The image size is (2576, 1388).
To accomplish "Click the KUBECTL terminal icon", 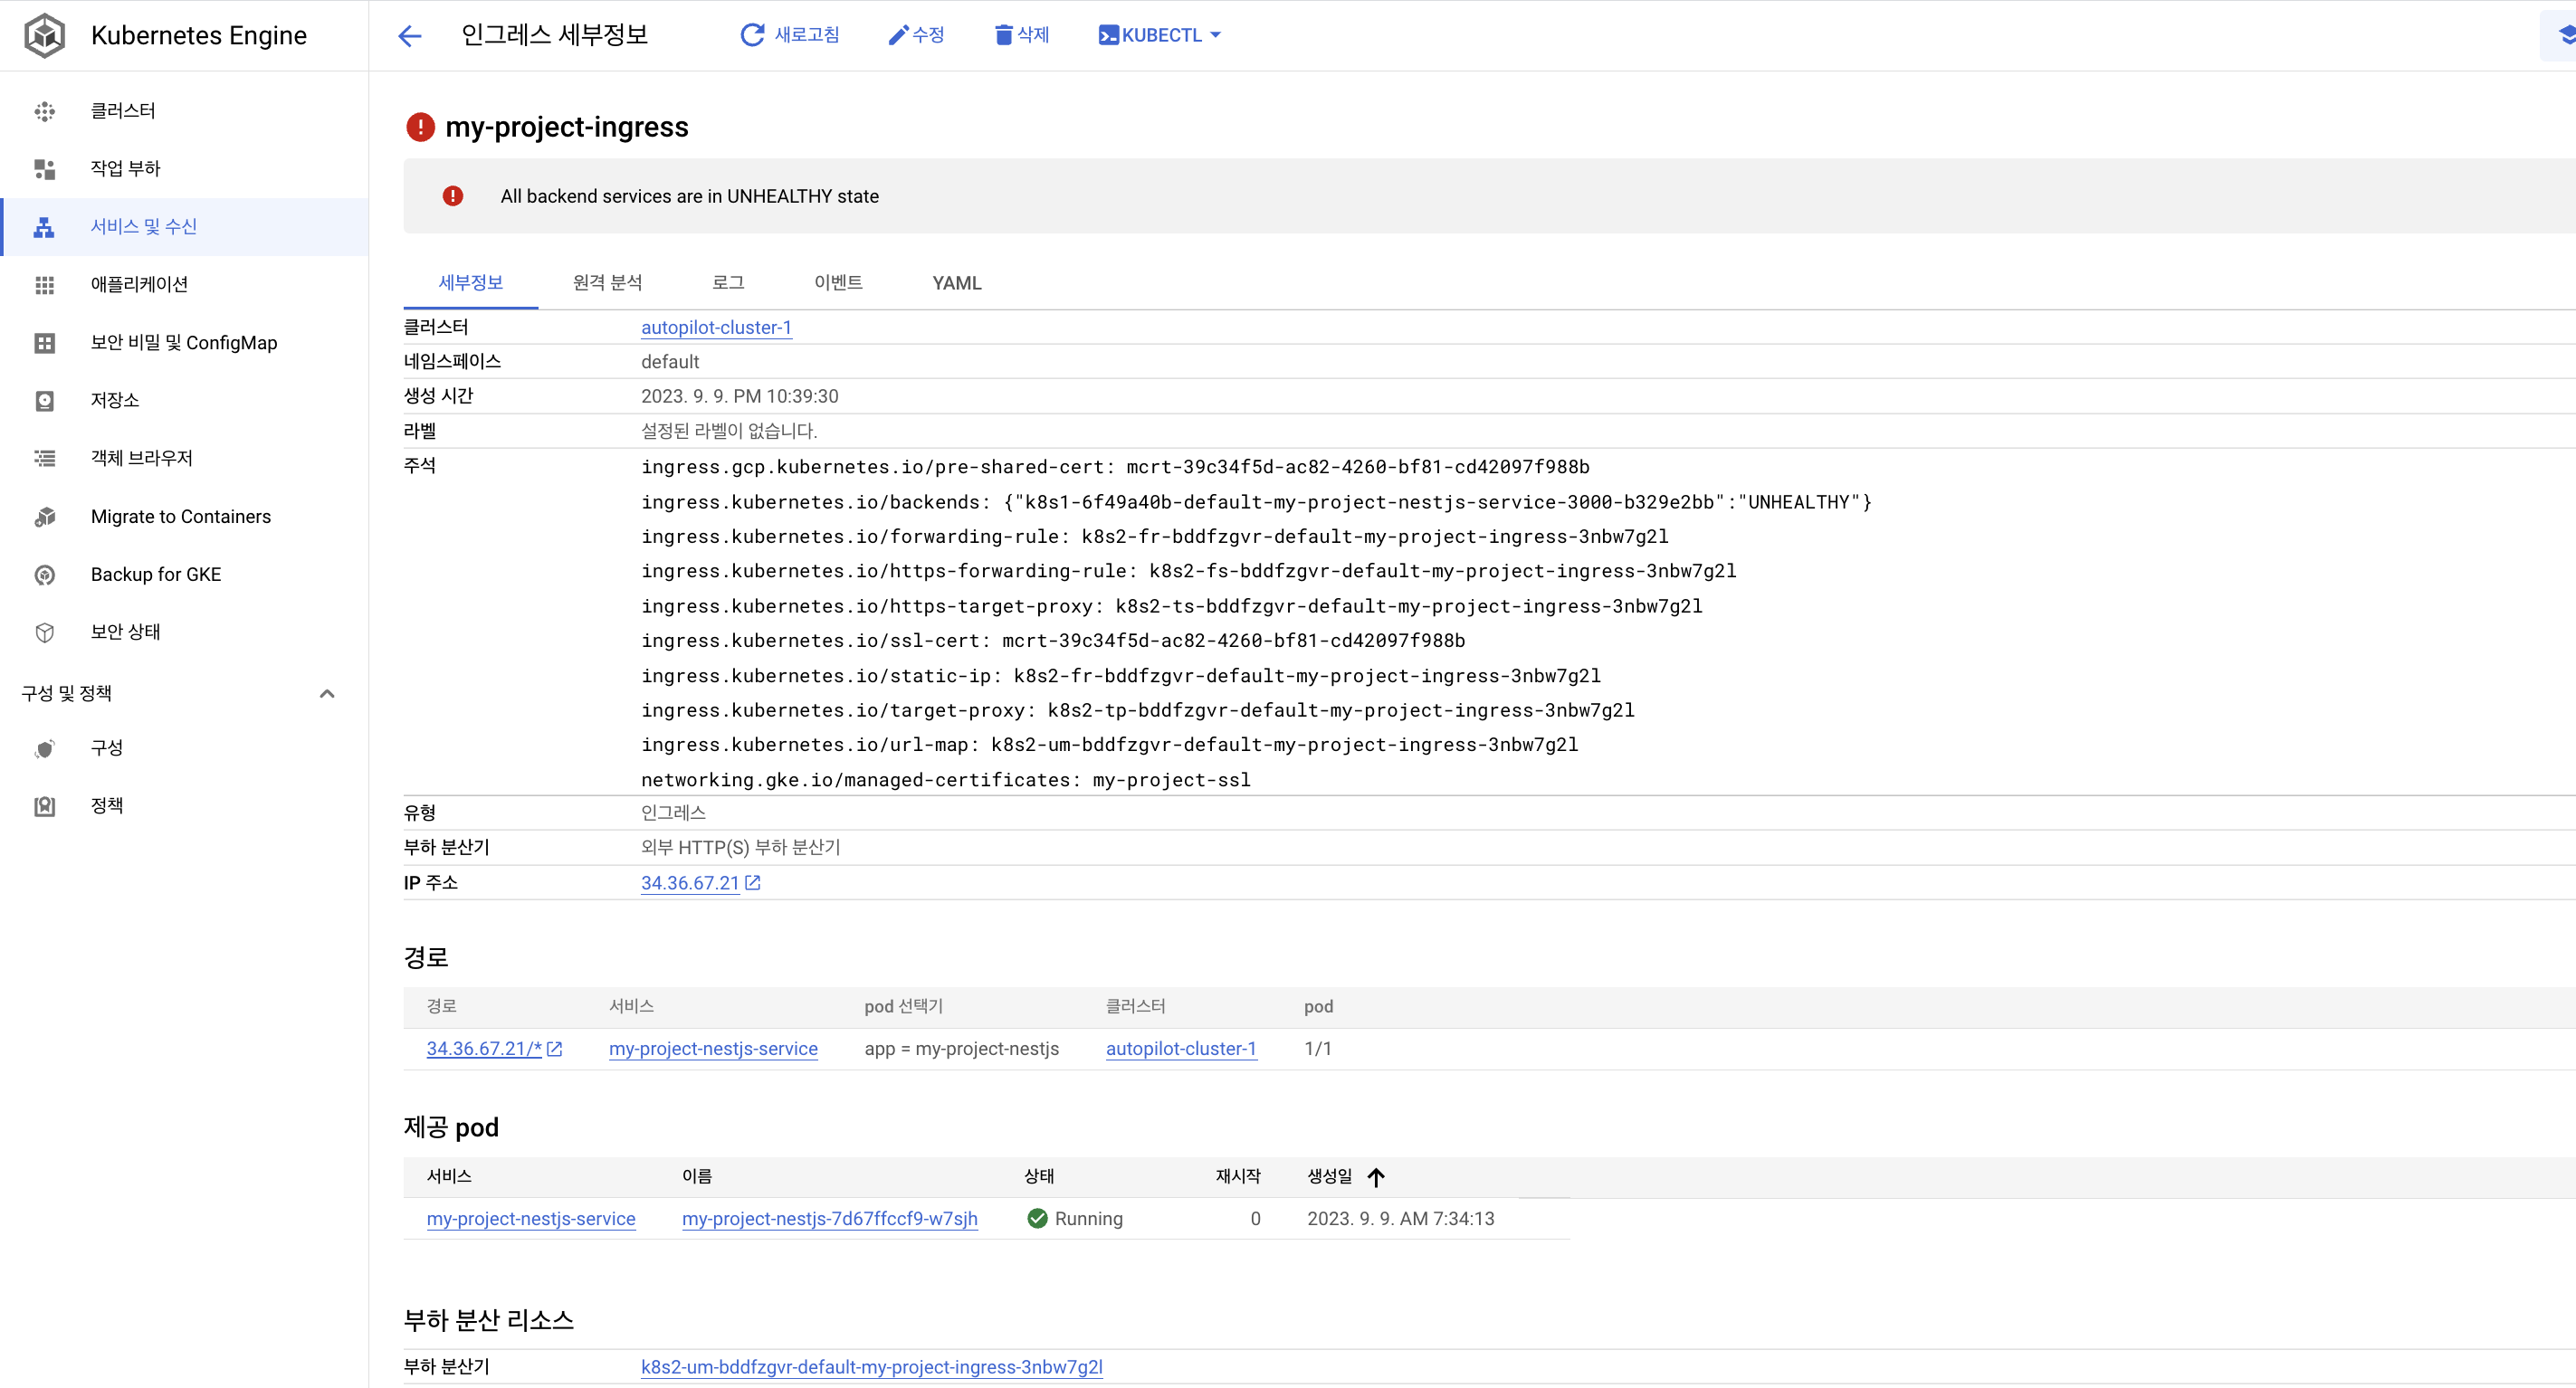I will tap(1108, 35).
